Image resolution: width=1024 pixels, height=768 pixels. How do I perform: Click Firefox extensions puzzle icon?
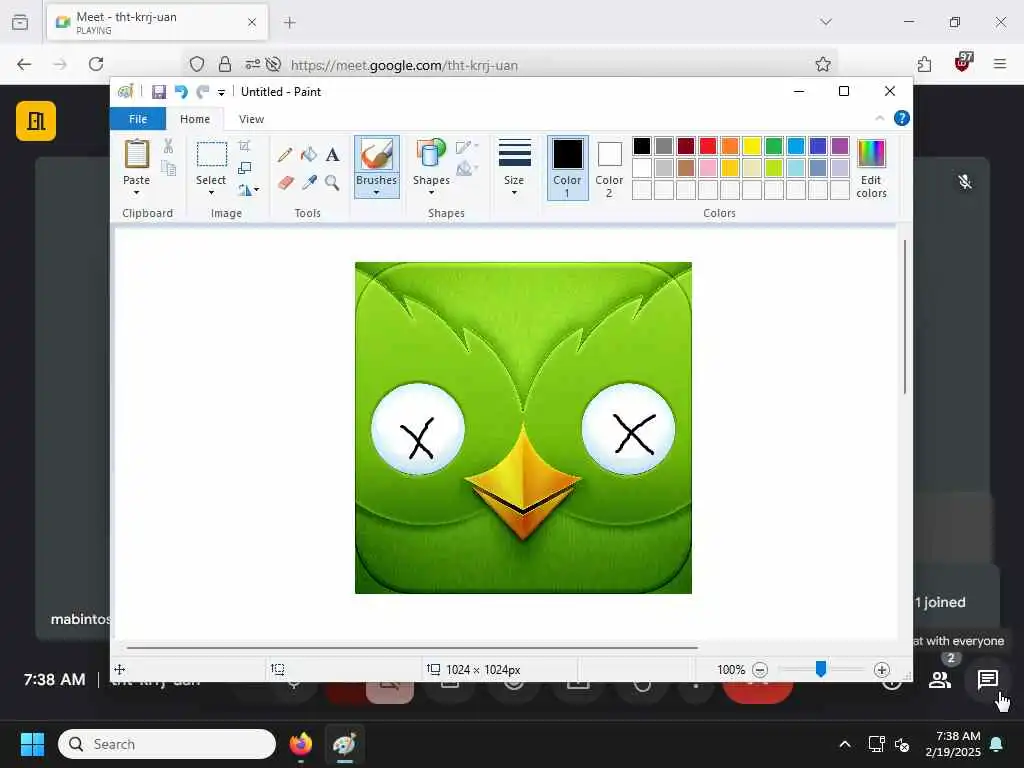pyautogui.click(x=924, y=64)
